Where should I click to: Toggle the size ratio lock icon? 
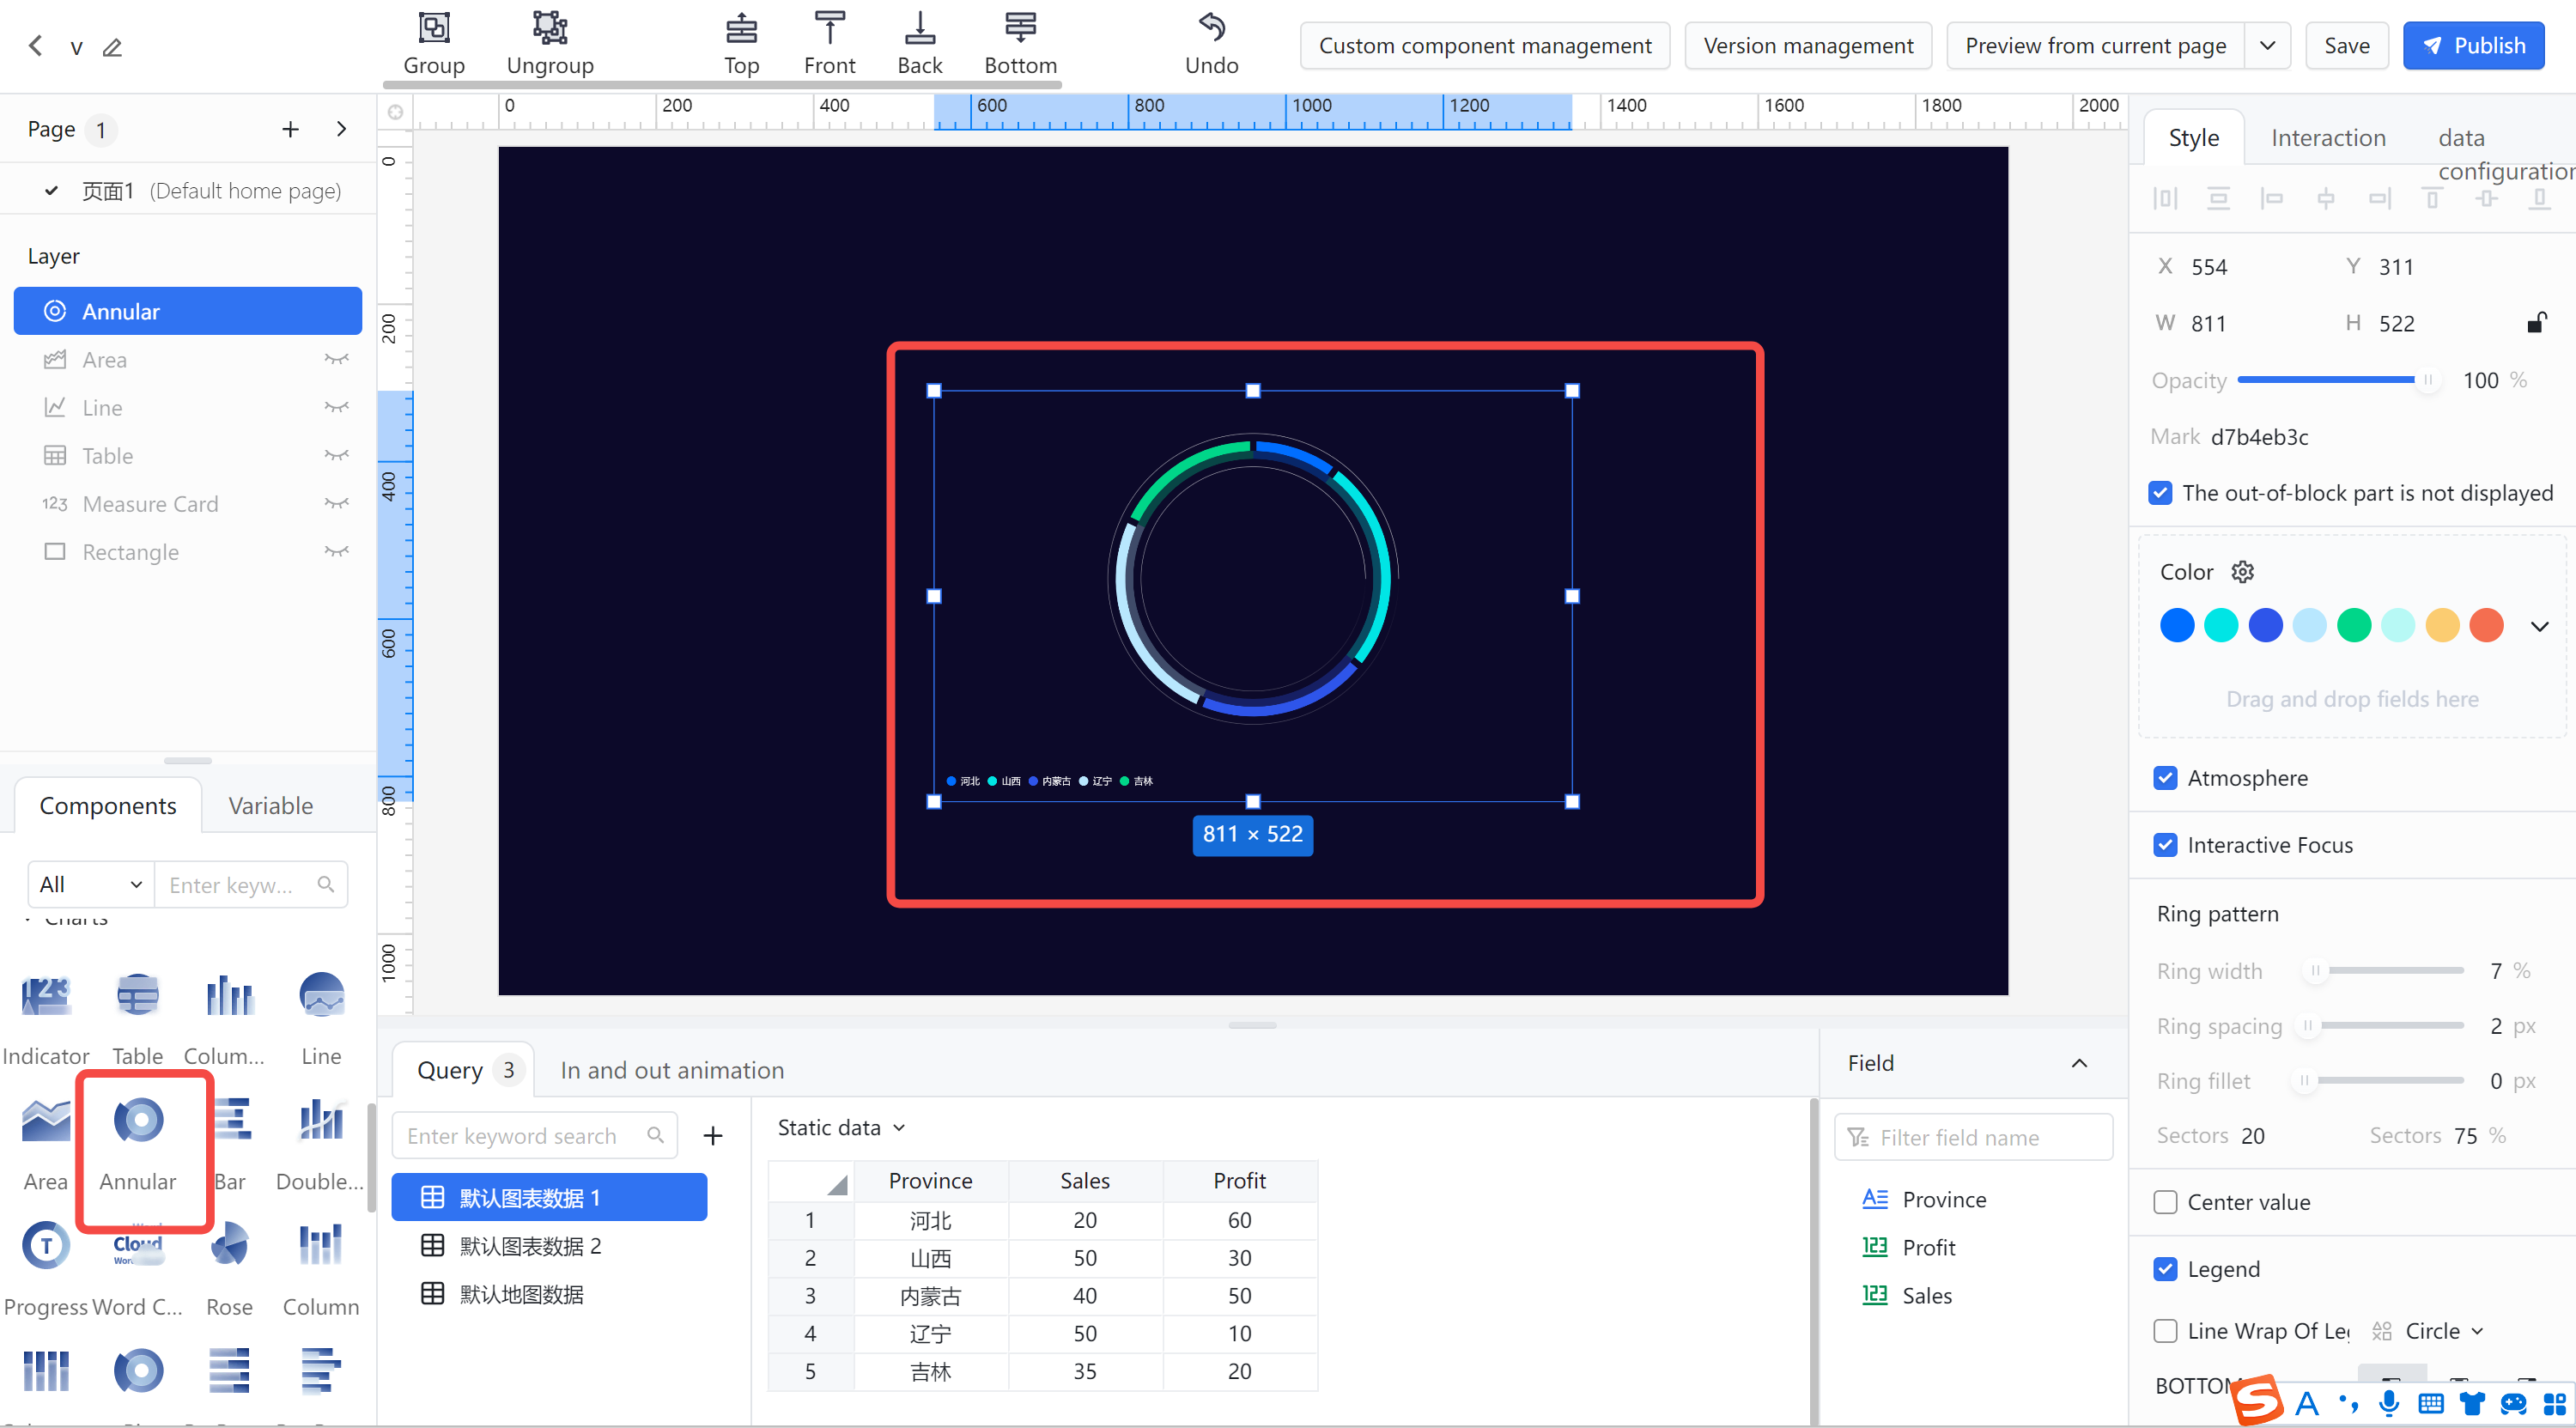2536,322
